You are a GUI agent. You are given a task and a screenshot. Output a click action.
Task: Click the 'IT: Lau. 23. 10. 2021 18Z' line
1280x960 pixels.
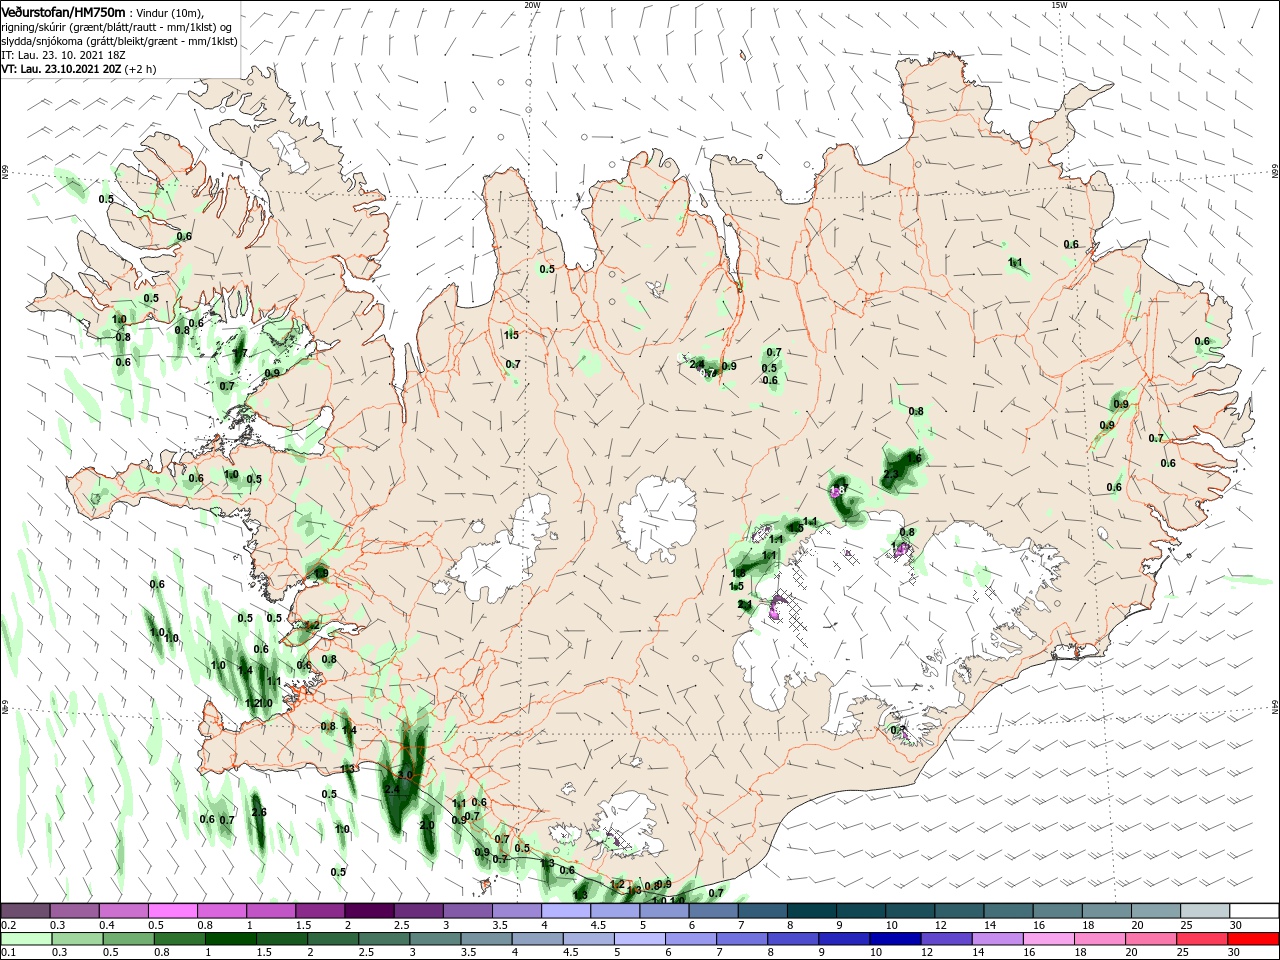tap(64, 55)
